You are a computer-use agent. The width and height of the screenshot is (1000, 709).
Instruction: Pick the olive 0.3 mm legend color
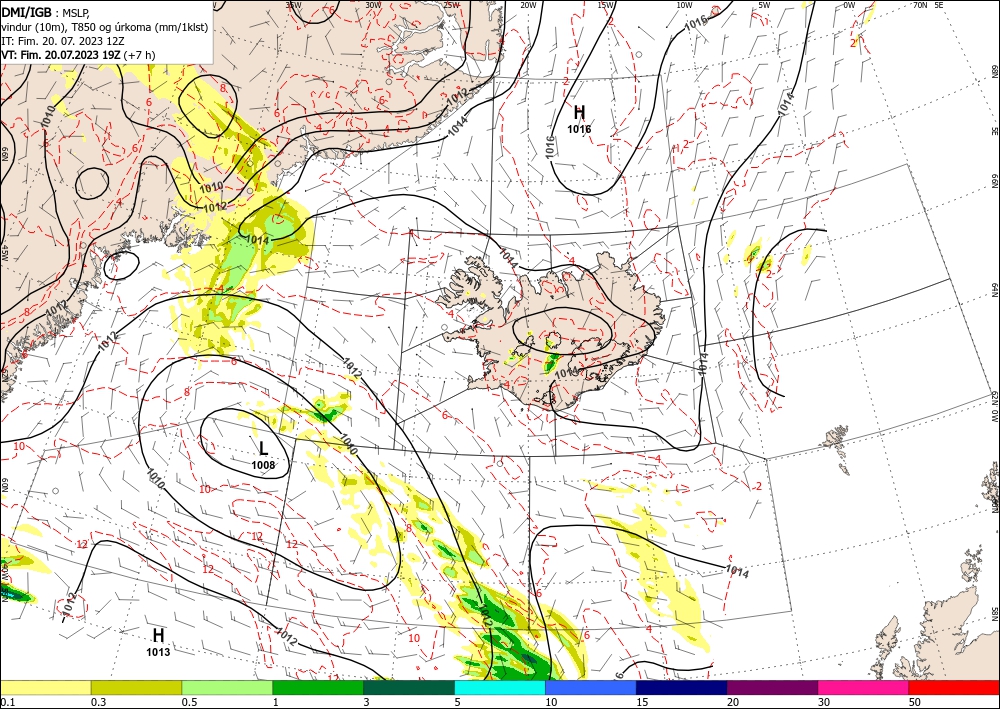[136, 687]
